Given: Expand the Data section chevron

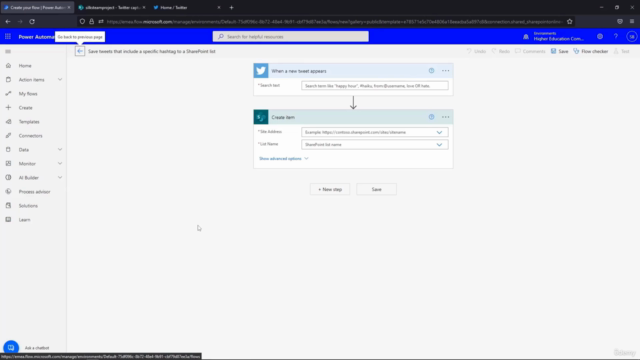Looking at the screenshot, I should [x=60, y=150].
